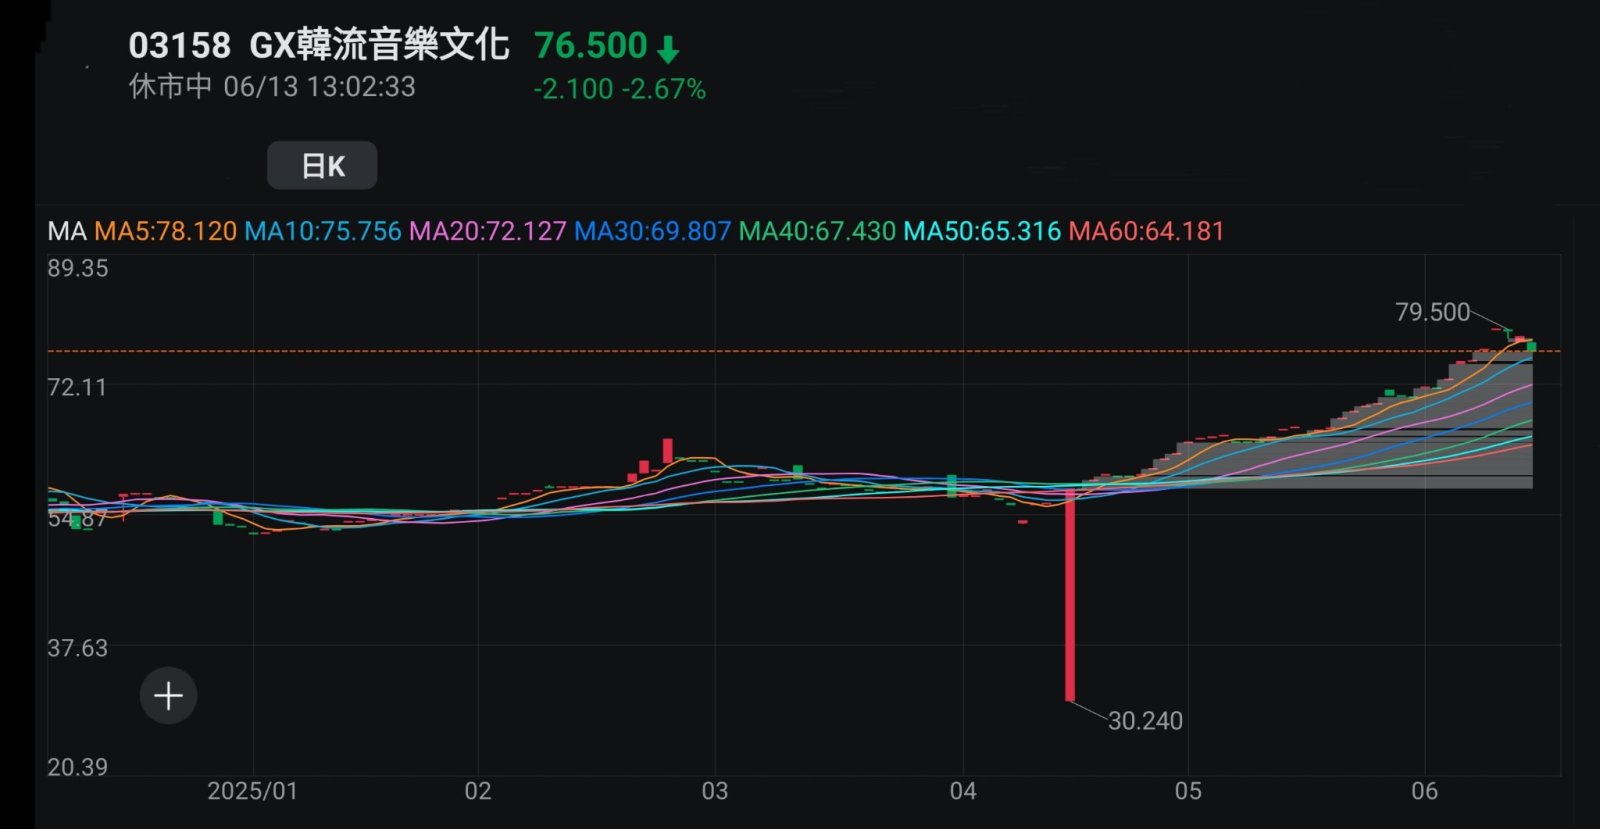This screenshot has width=1600, height=829.
Task: Click the latest green candle at chart's right edge
Action: click(1531, 347)
